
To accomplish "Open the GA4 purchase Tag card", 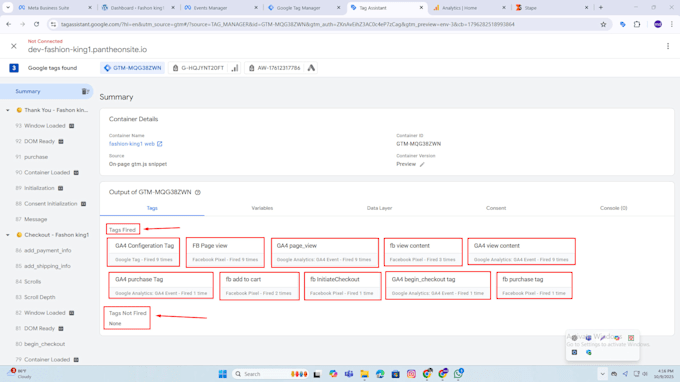I will (161, 285).
